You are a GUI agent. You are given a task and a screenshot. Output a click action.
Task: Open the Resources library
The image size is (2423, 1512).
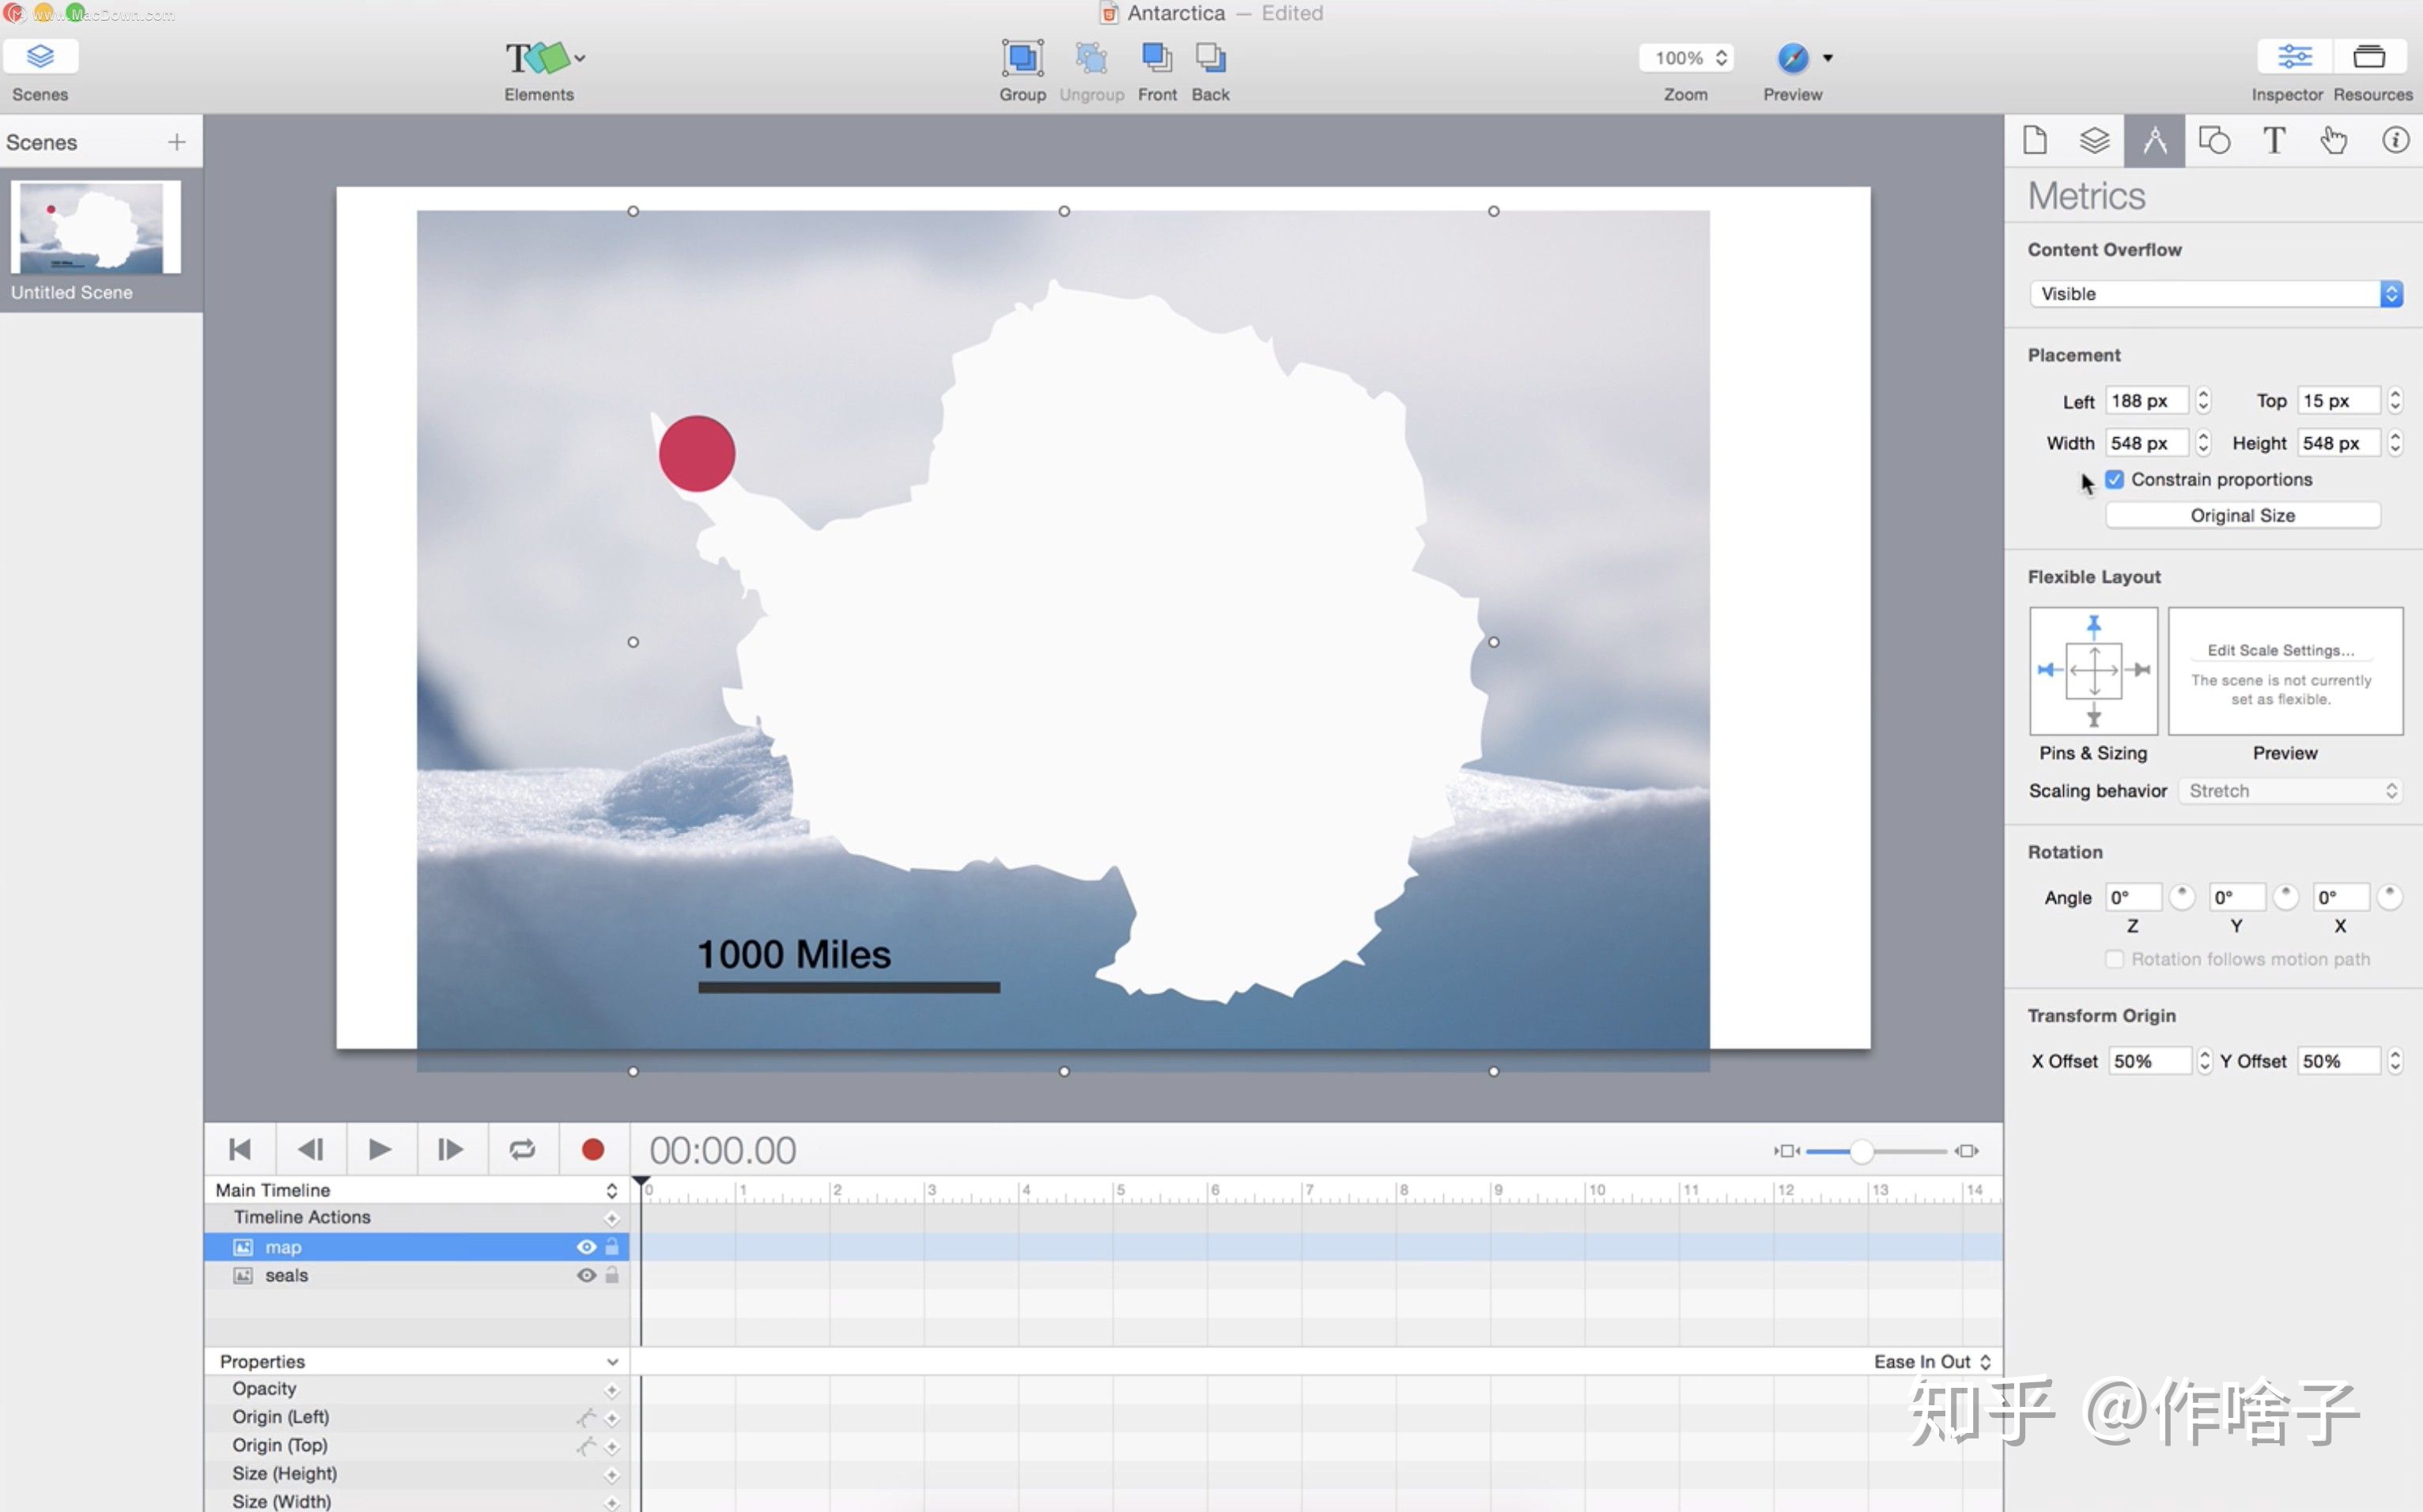coord(2369,57)
